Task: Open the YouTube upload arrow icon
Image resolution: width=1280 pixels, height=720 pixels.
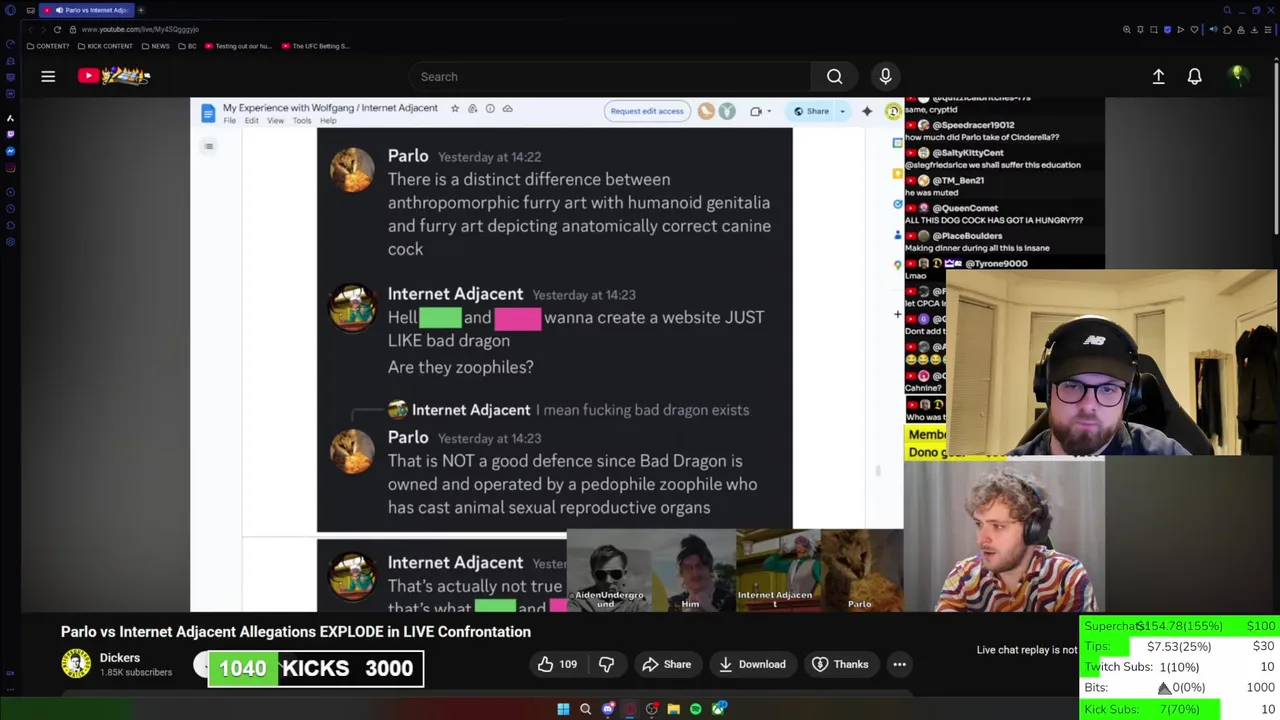Action: click(1158, 76)
